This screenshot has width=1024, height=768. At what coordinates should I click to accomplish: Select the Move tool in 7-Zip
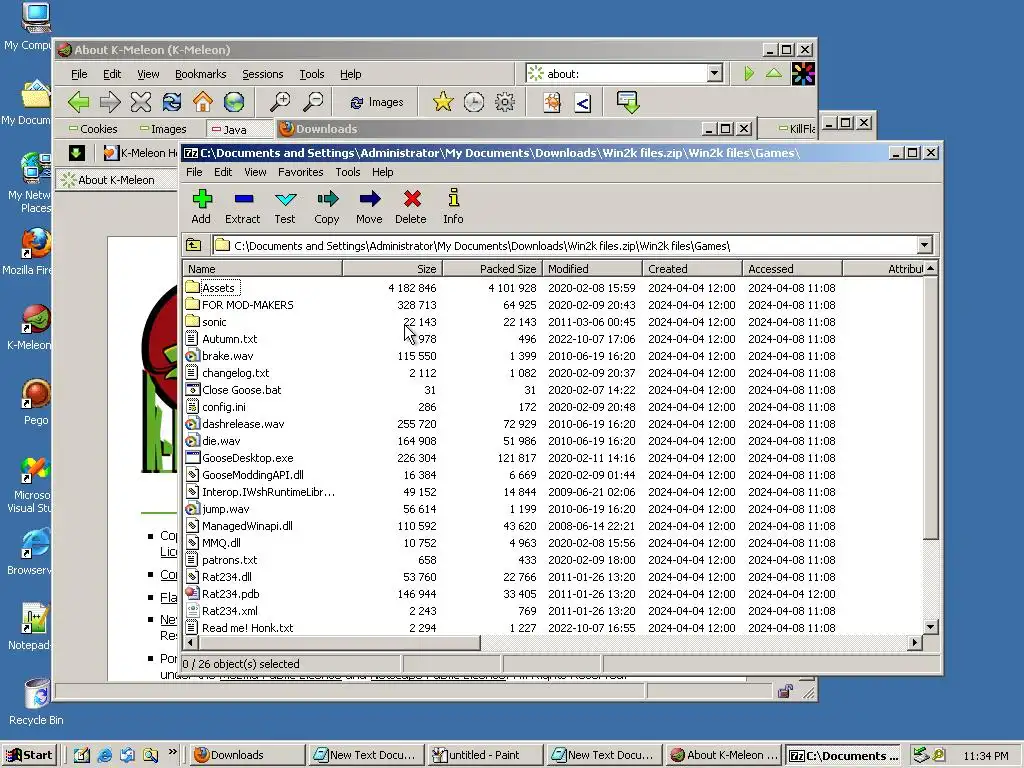point(369,206)
